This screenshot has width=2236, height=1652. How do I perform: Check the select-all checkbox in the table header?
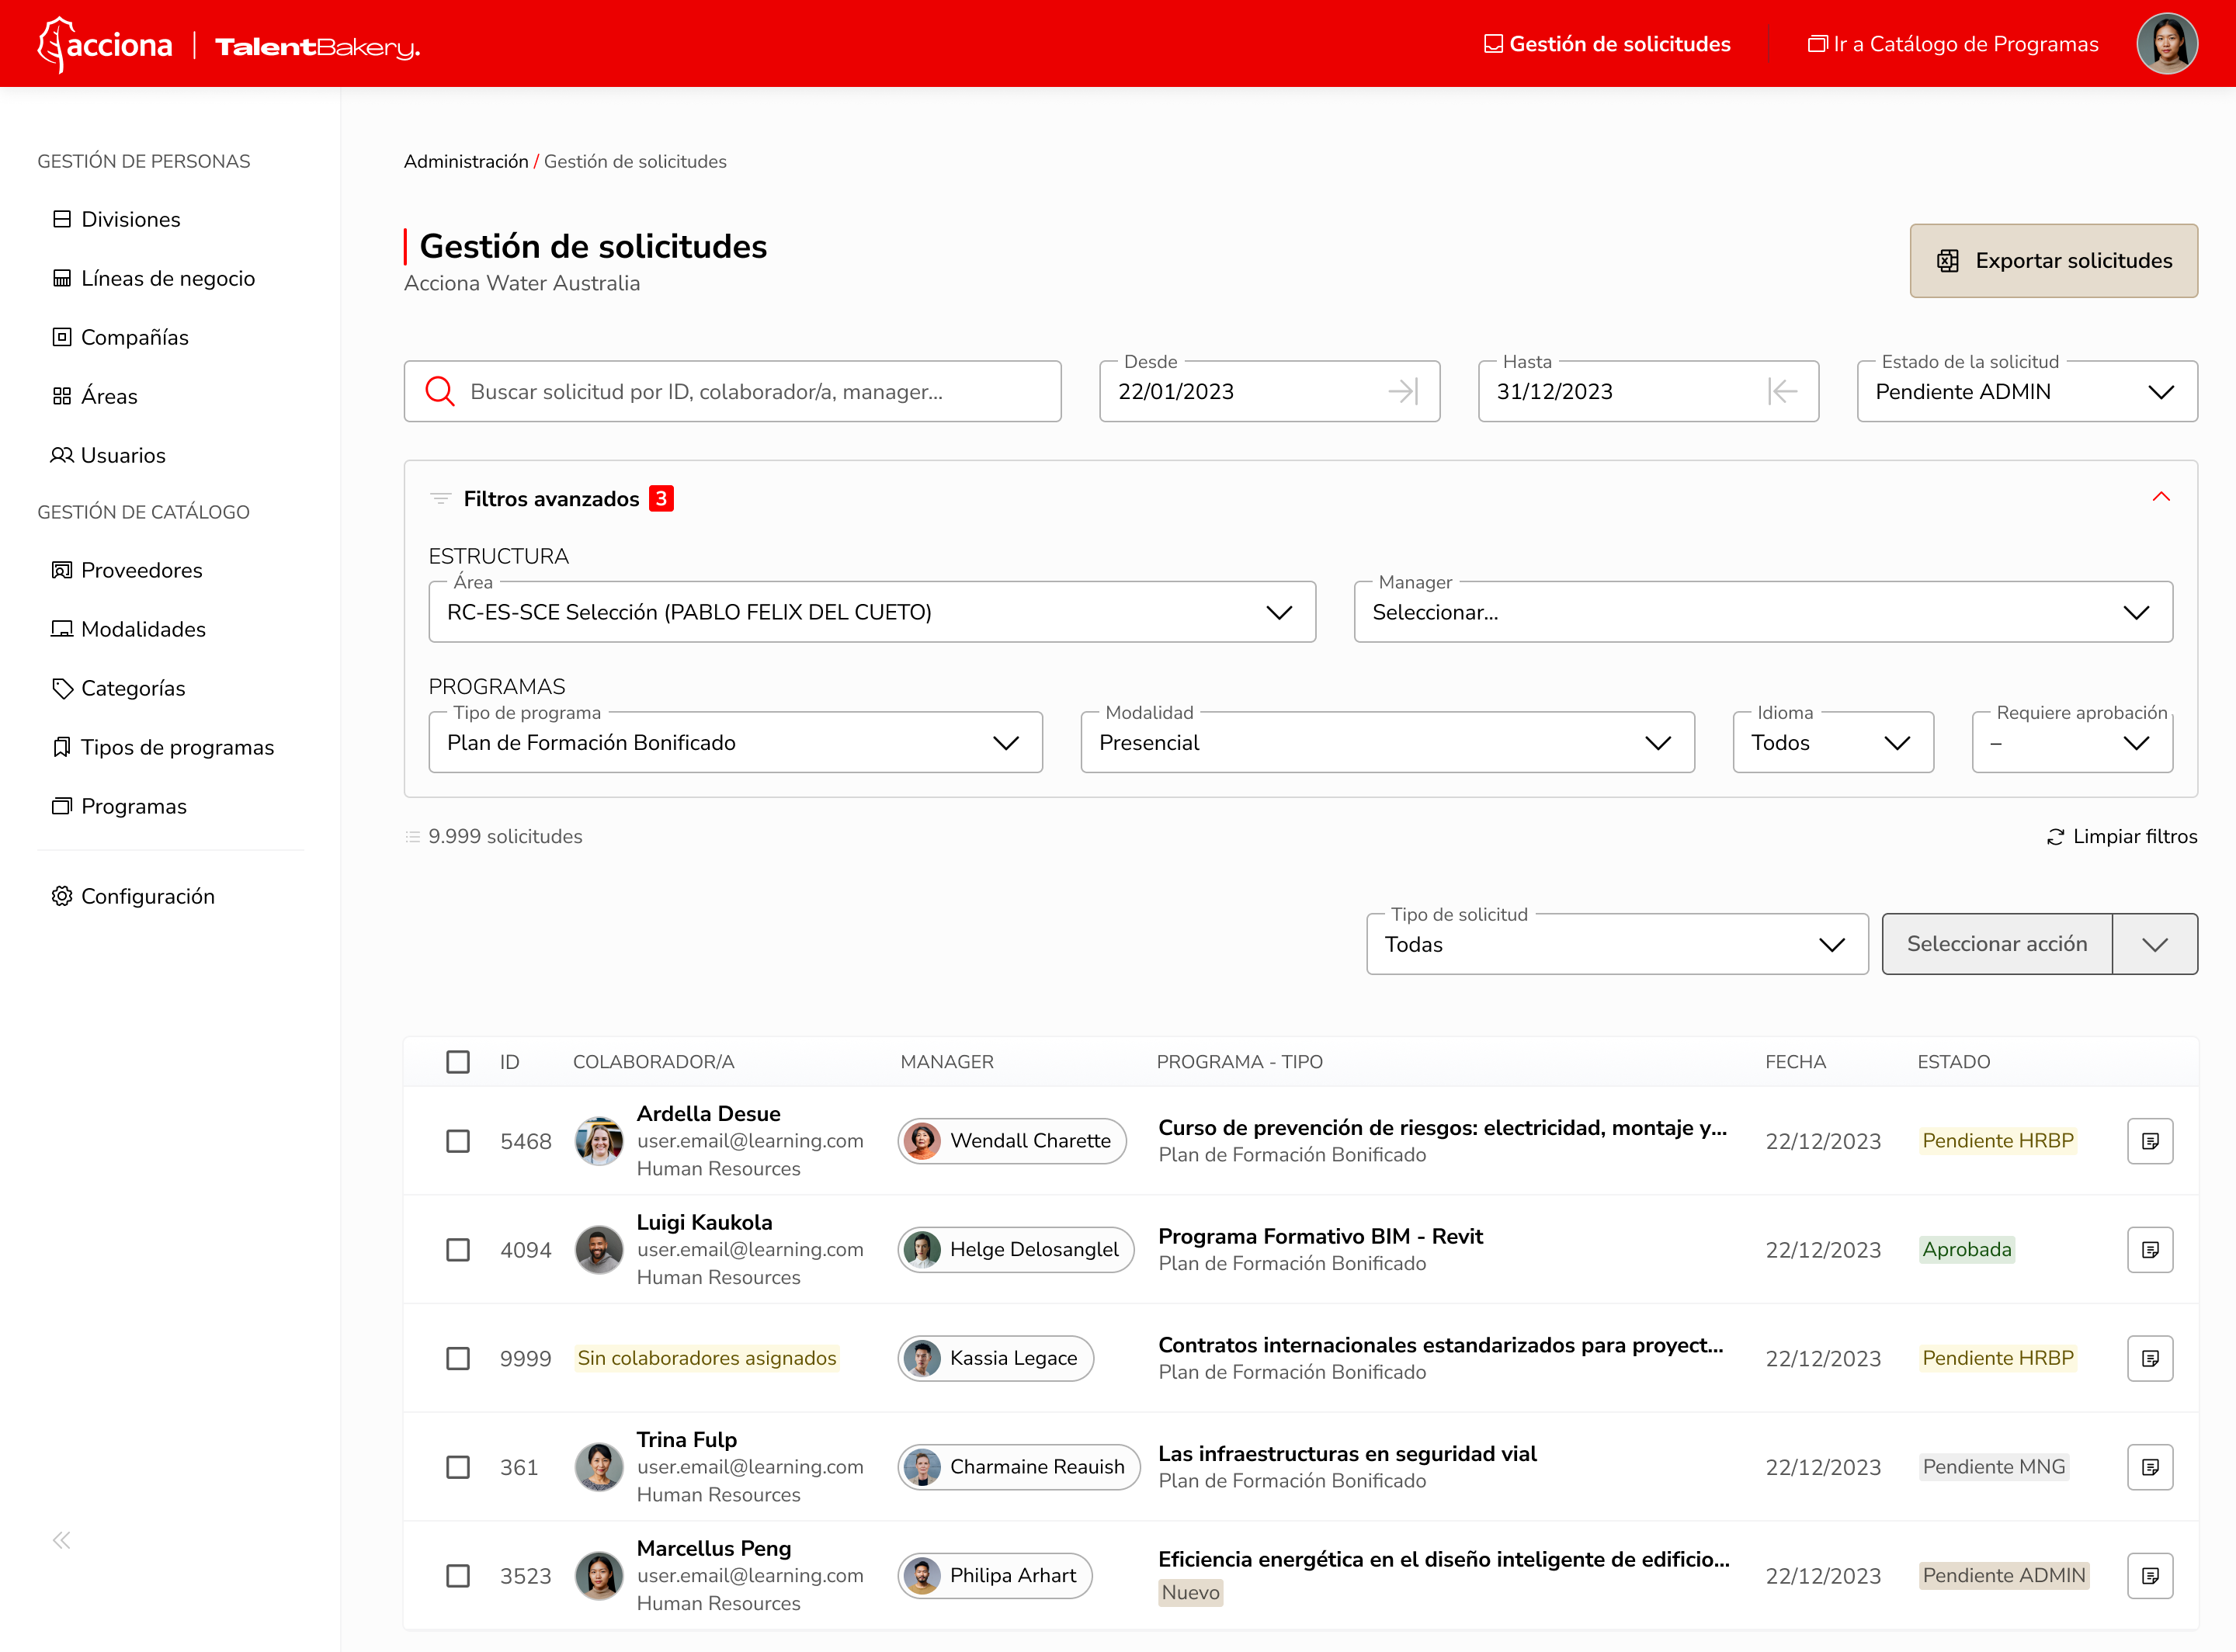click(458, 1061)
